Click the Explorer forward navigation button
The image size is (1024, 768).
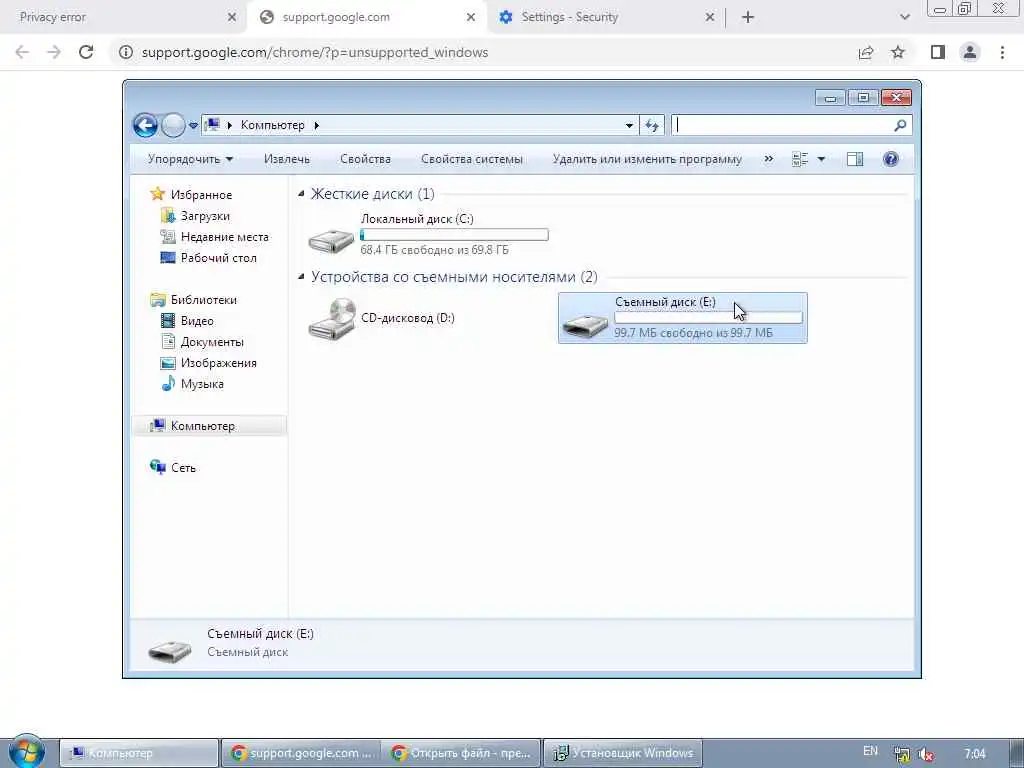173,125
